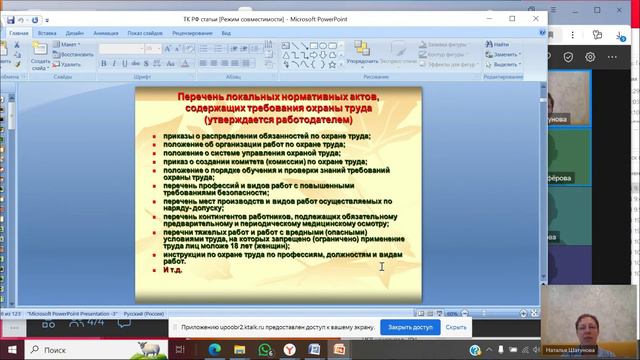
Task: Select the triangle shape in shapes gallery
Action: coord(286,55)
